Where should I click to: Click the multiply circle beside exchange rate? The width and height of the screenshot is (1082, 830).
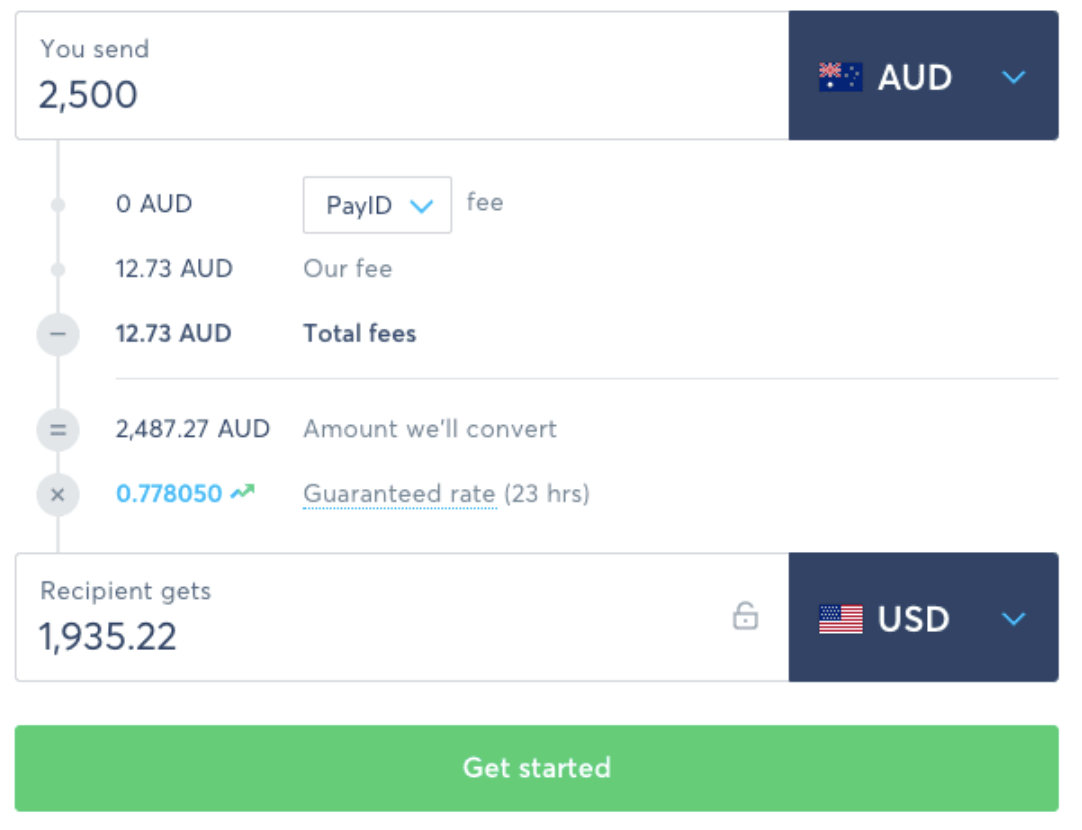pyautogui.click(x=58, y=494)
